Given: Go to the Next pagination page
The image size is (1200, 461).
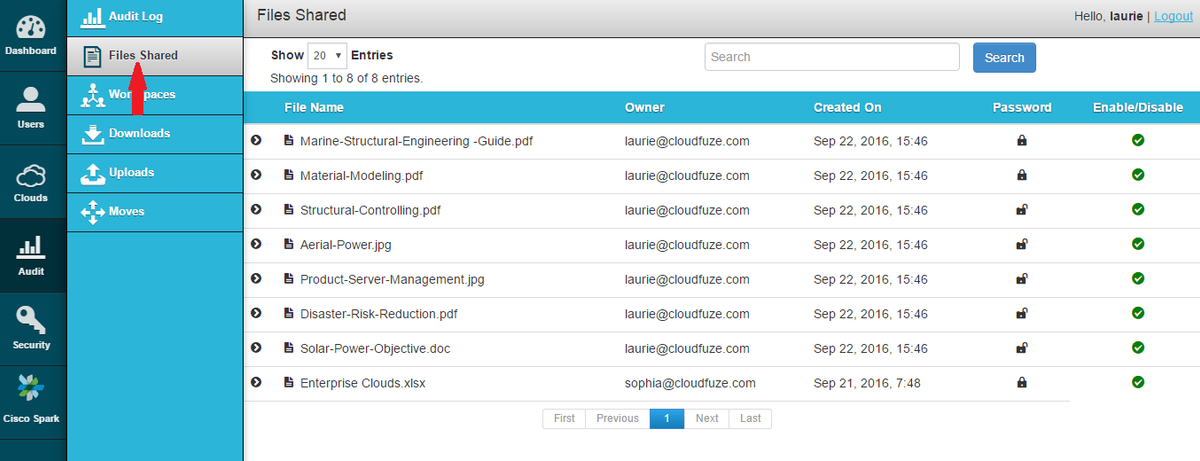Looking at the screenshot, I should point(707,419).
